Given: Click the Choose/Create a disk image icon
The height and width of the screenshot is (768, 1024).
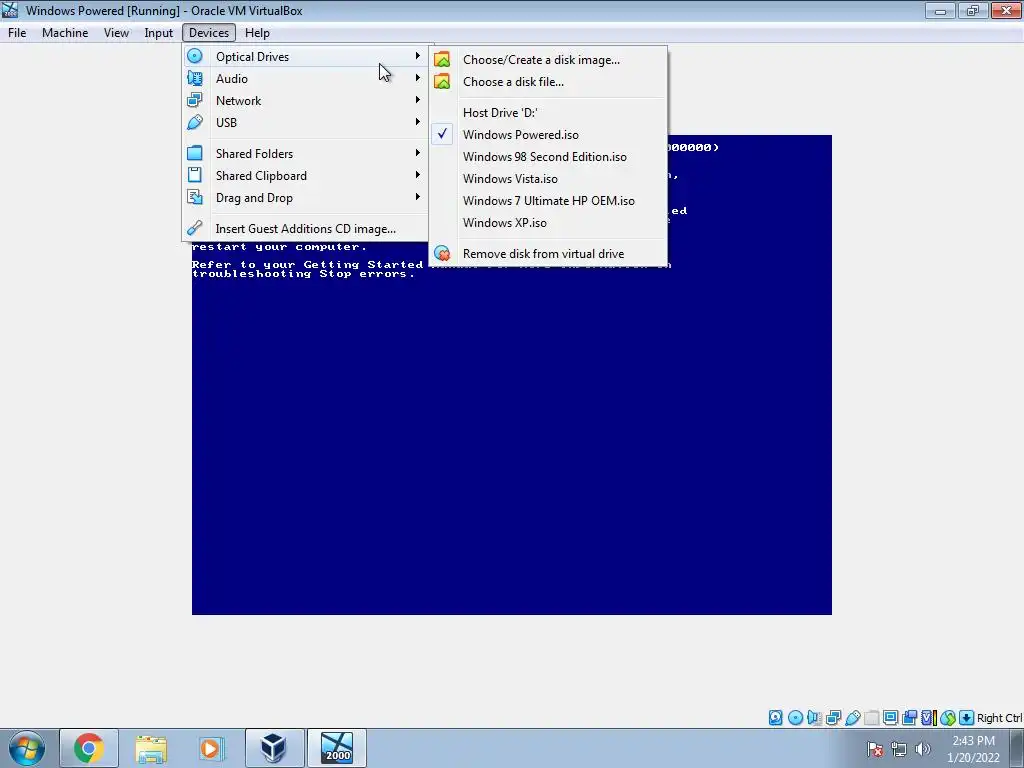Looking at the screenshot, I should coord(442,59).
